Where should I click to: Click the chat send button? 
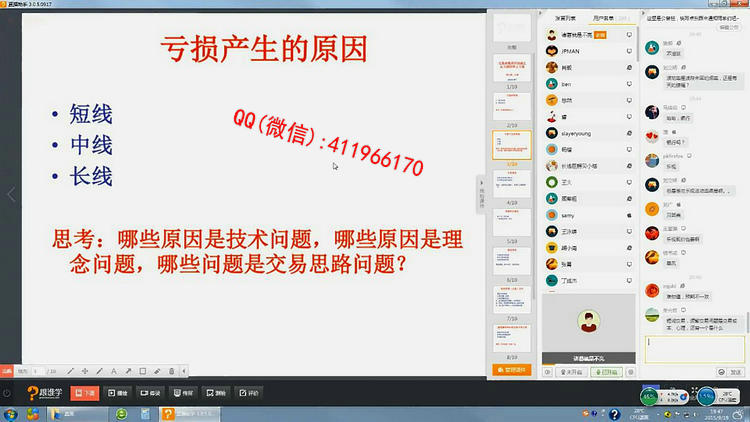pyautogui.click(x=736, y=372)
